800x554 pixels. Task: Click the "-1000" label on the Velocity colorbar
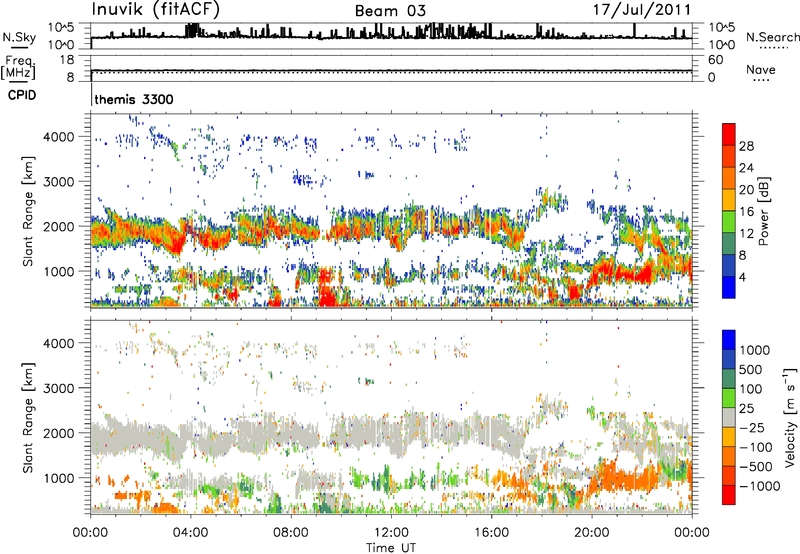tap(760, 486)
